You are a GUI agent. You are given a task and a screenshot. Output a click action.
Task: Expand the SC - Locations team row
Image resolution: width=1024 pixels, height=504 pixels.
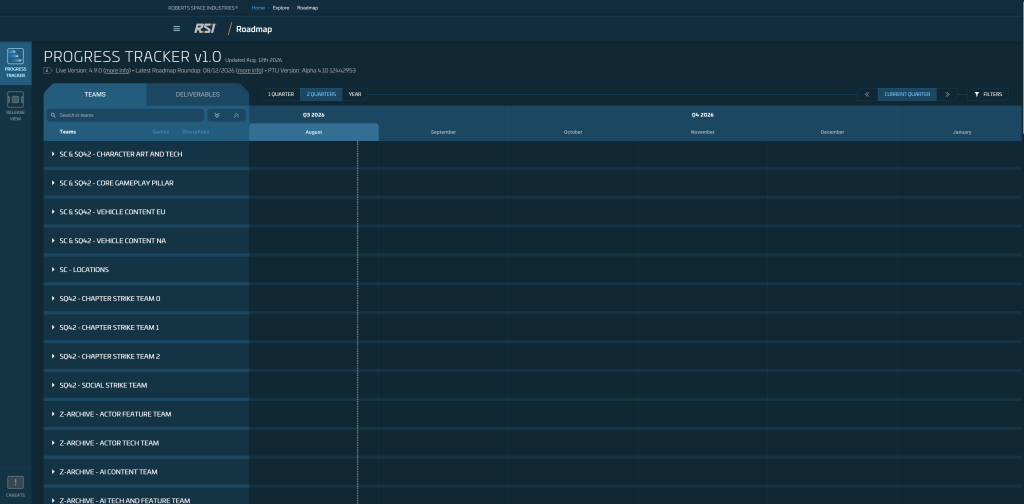pos(146,270)
